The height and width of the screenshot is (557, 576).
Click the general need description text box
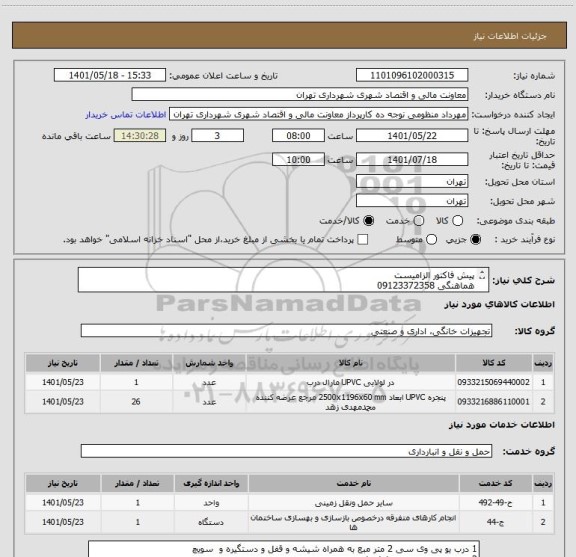tap(283, 280)
